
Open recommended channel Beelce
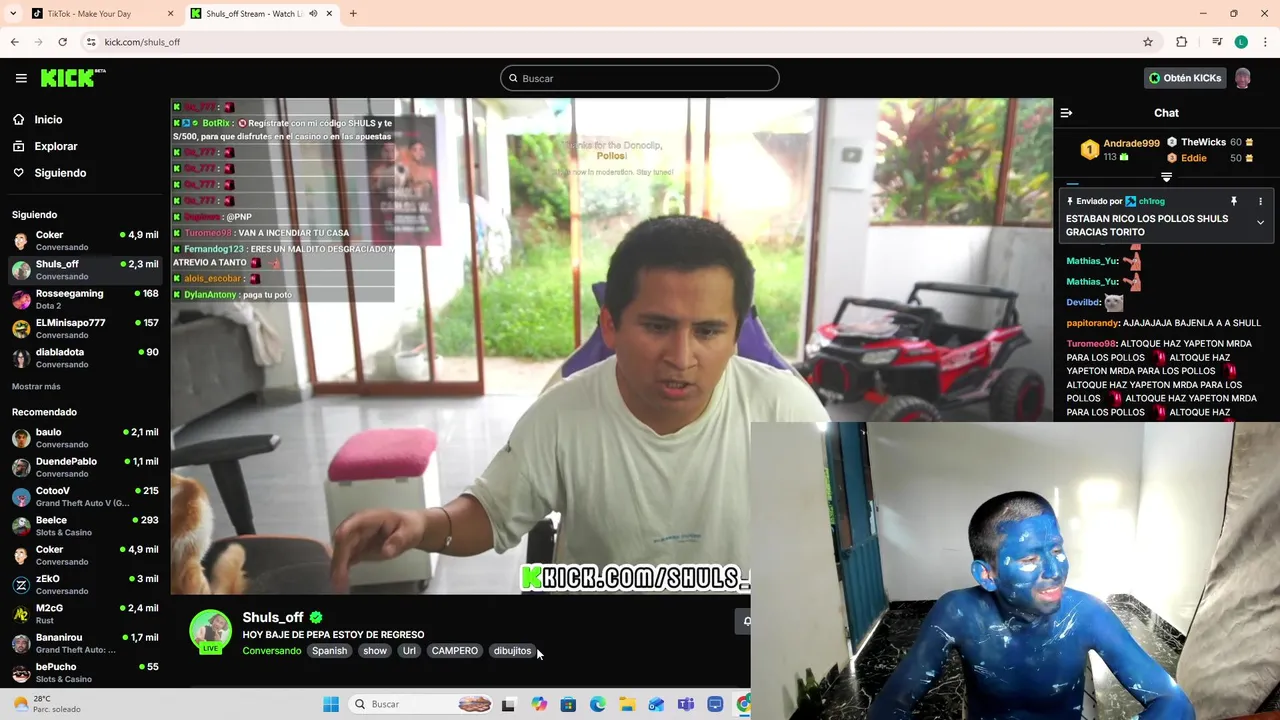pos(85,526)
